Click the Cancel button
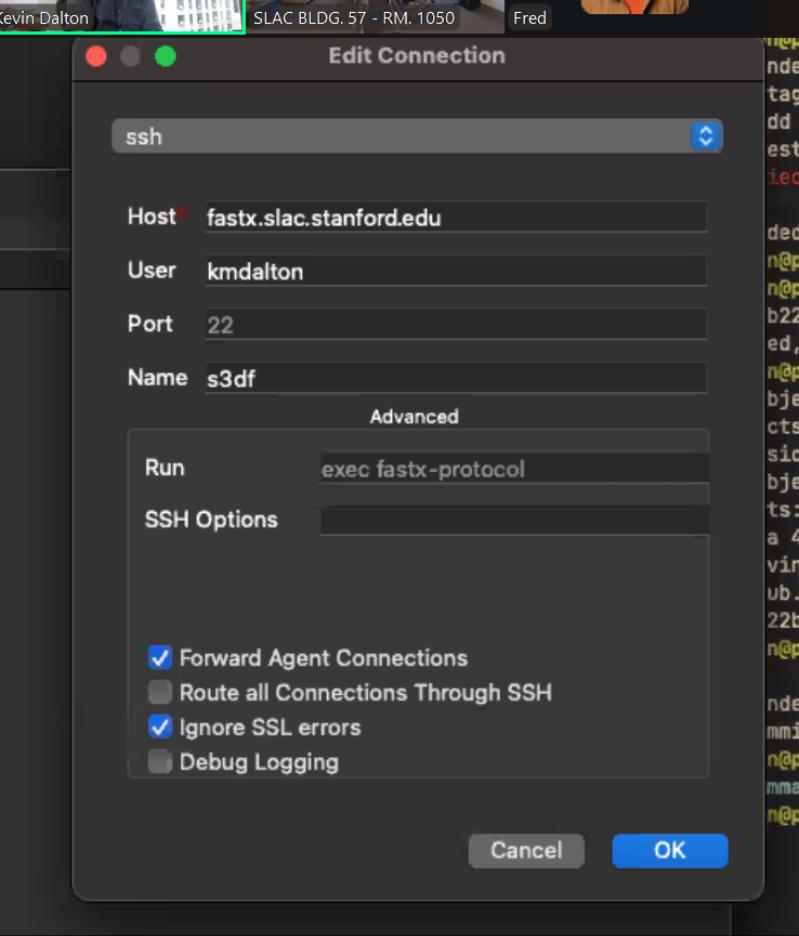799x936 pixels. tap(526, 851)
